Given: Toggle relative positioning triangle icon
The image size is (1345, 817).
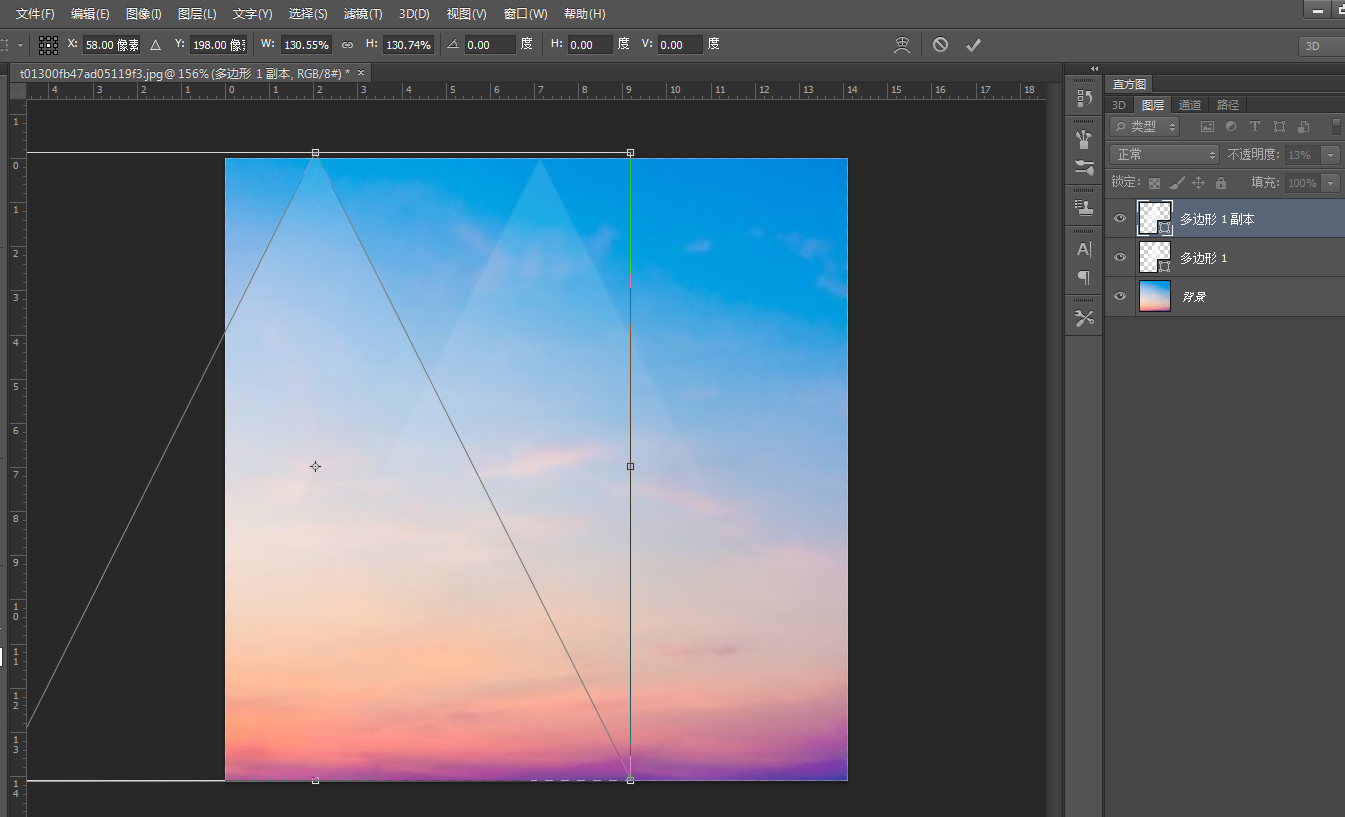Looking at the screenshot, I should [x=155, y=45].
